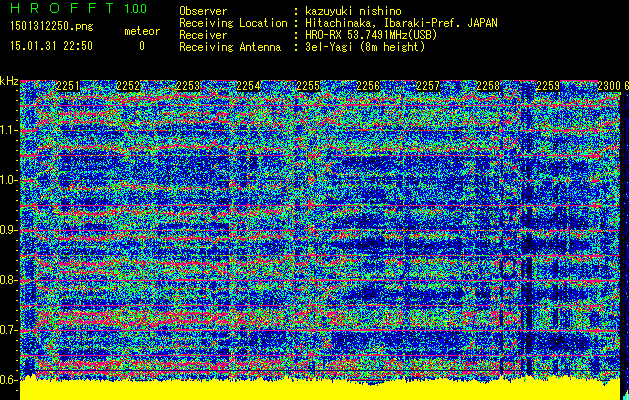
Task: Pick the 2259 time marker
Action: click(548, 87)
